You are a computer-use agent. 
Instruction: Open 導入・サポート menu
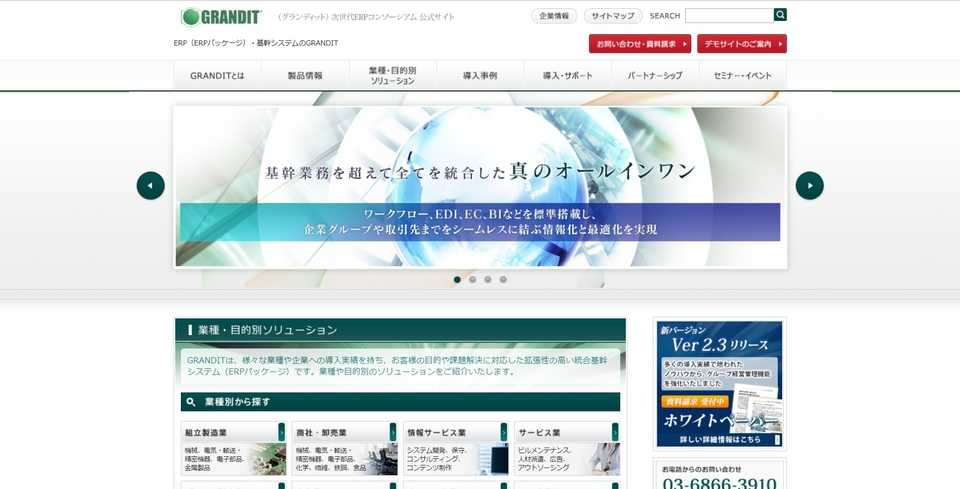(x=568, y=76)
